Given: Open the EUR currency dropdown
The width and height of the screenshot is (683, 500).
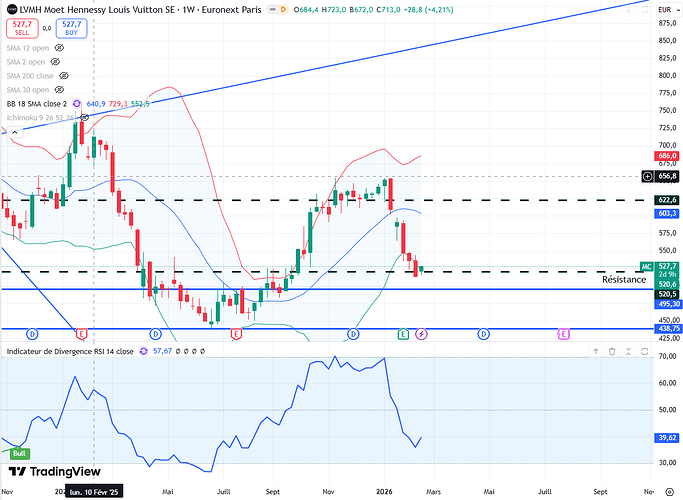Looking at the screenshot, I should (665, 10).
